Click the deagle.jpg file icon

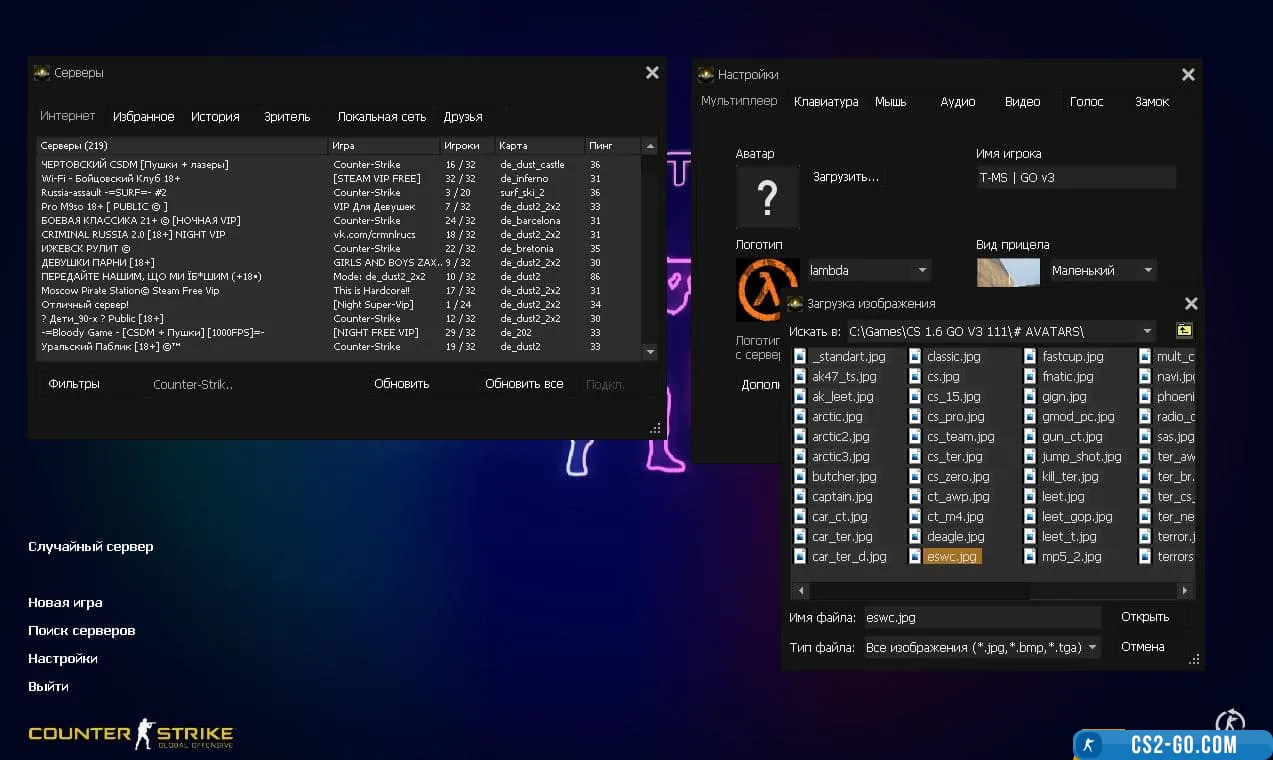(916, 537)
